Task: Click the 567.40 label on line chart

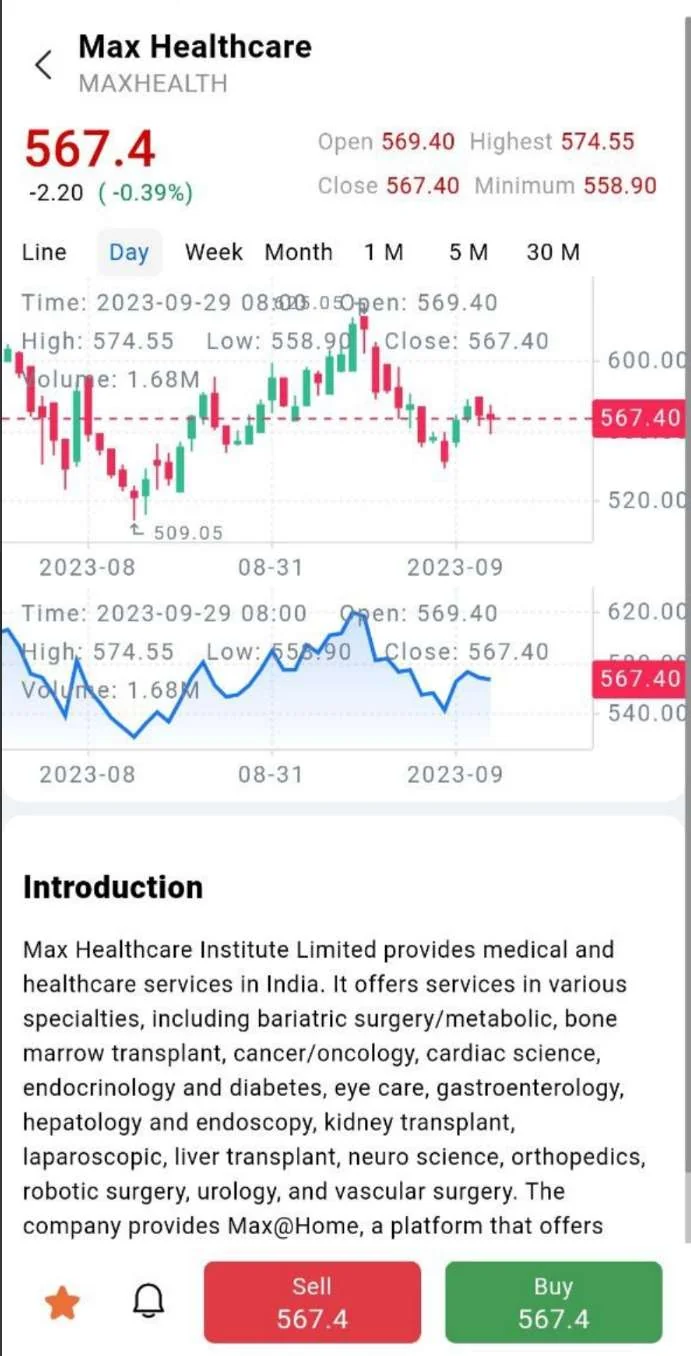Action: [640, 680]
